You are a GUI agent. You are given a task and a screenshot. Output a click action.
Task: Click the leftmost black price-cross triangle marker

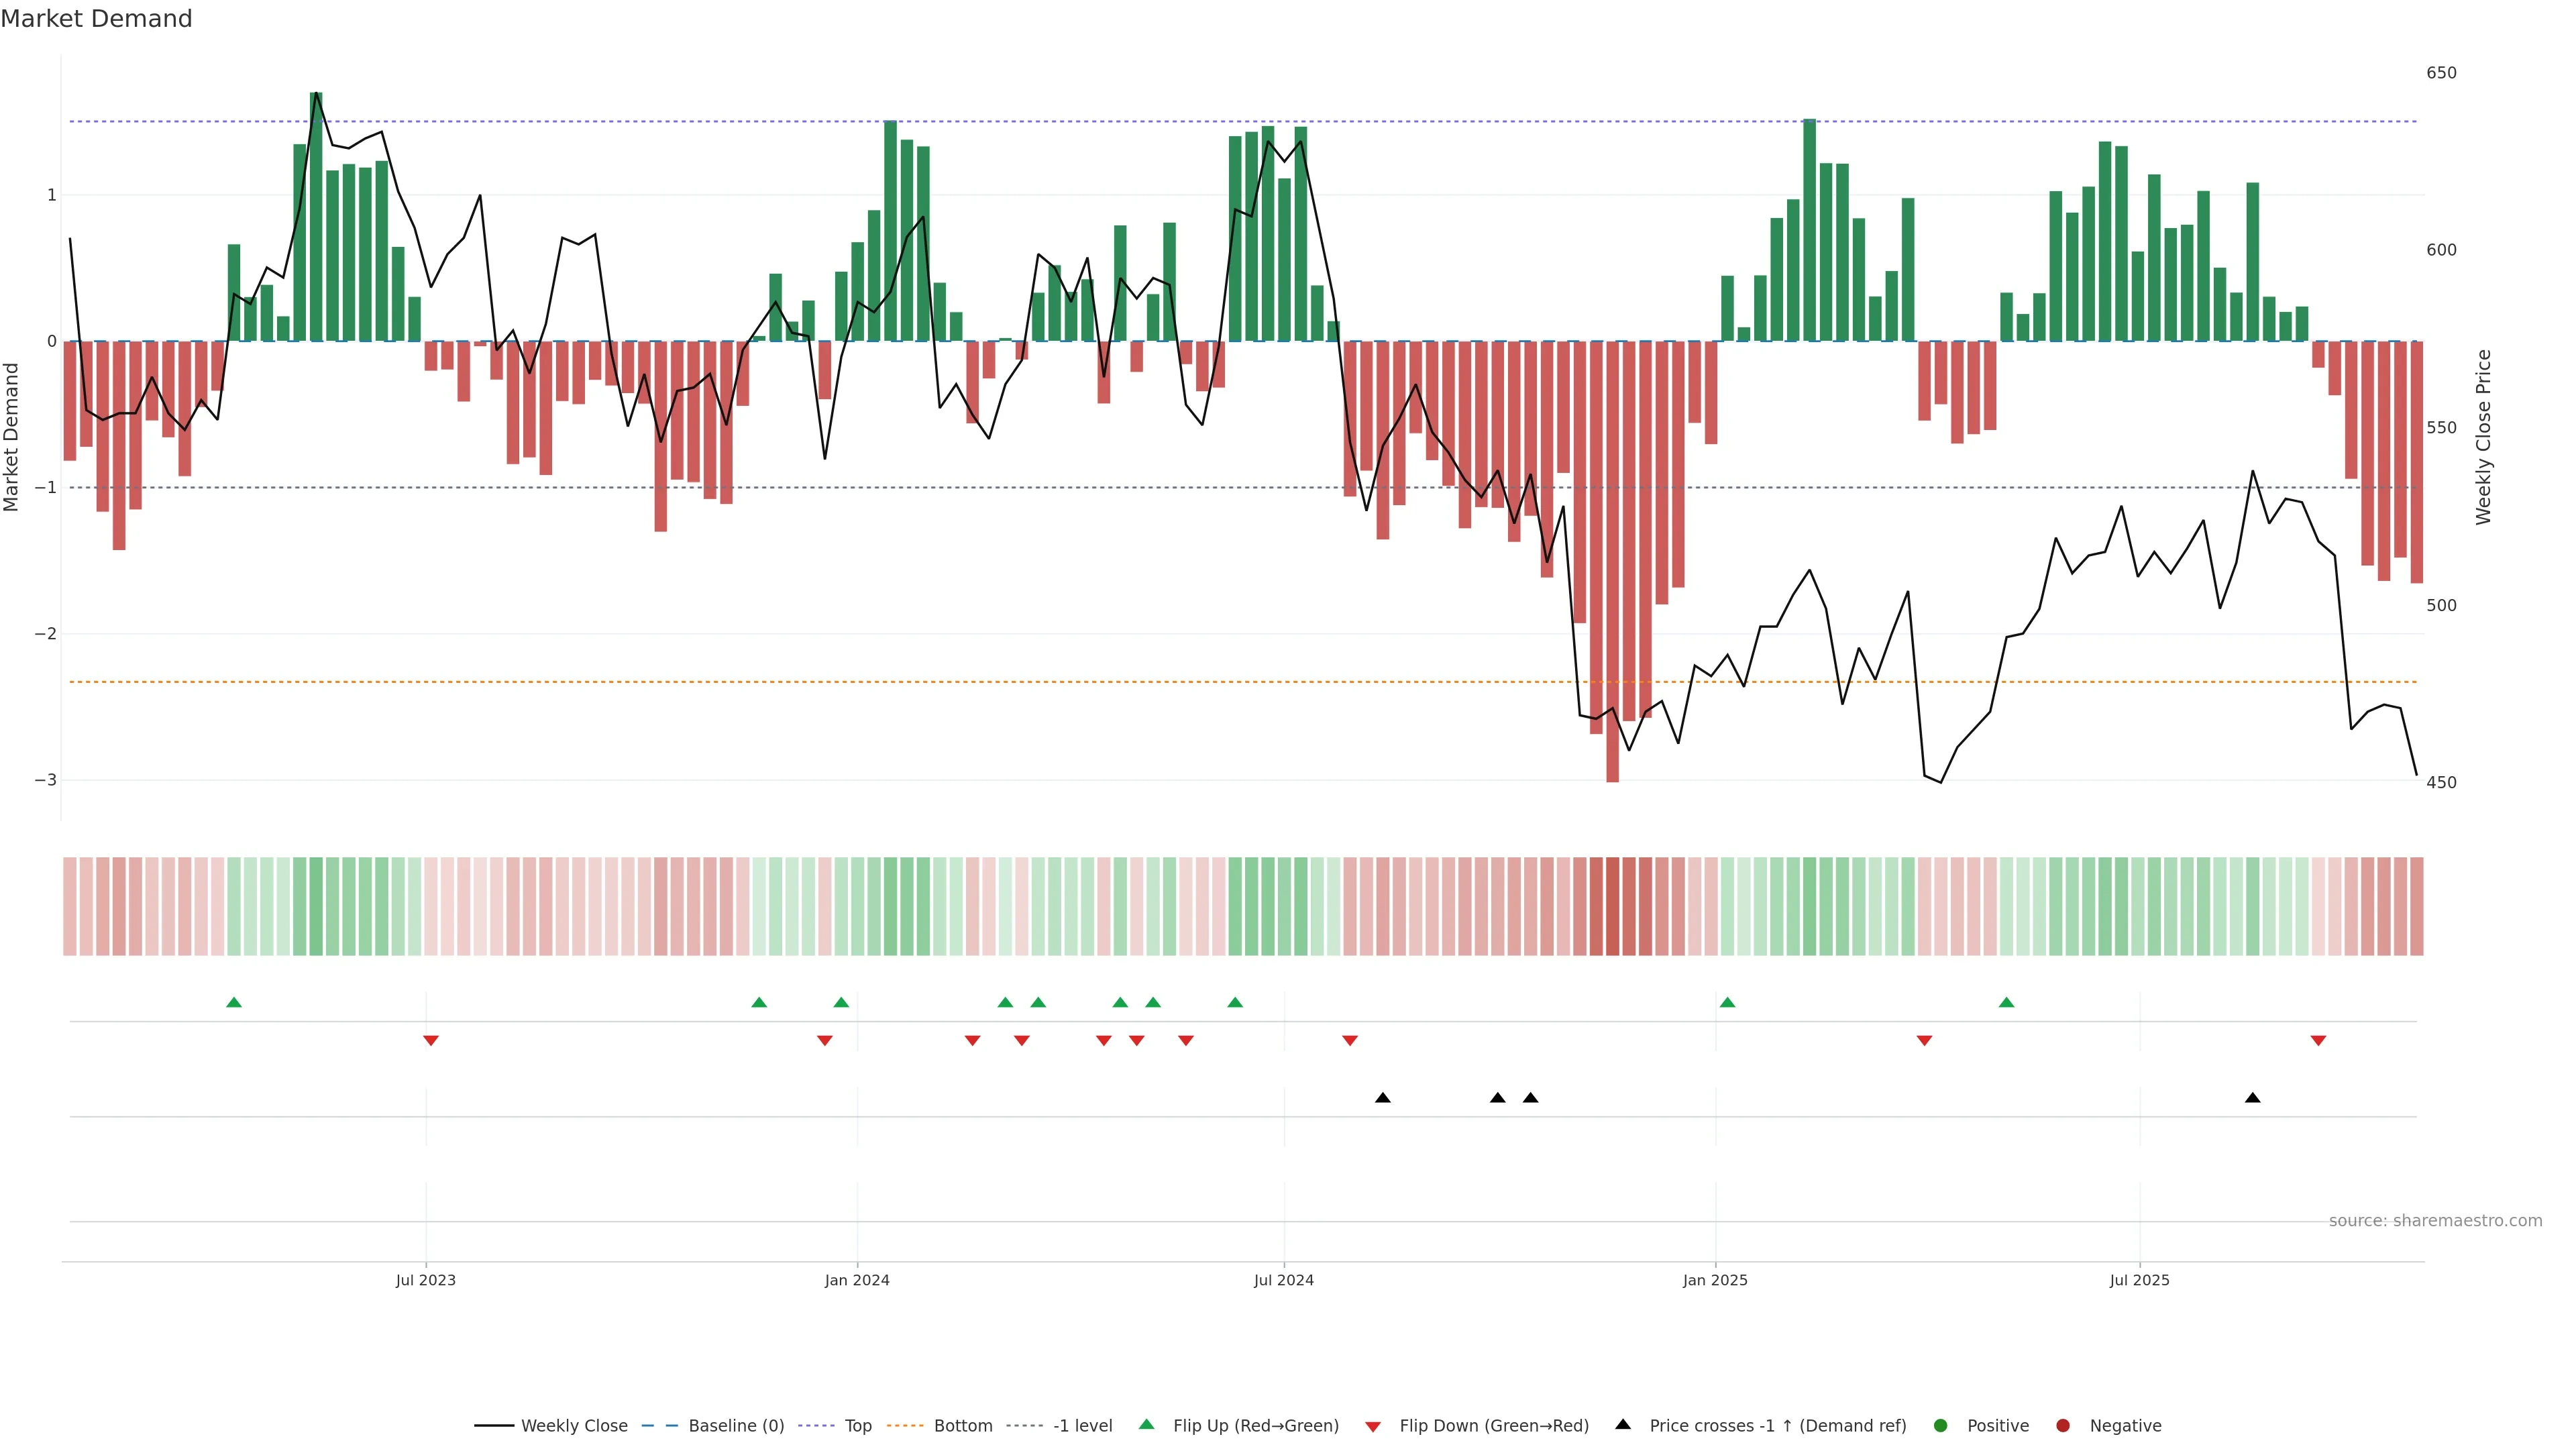(x=1382, y=1098)
